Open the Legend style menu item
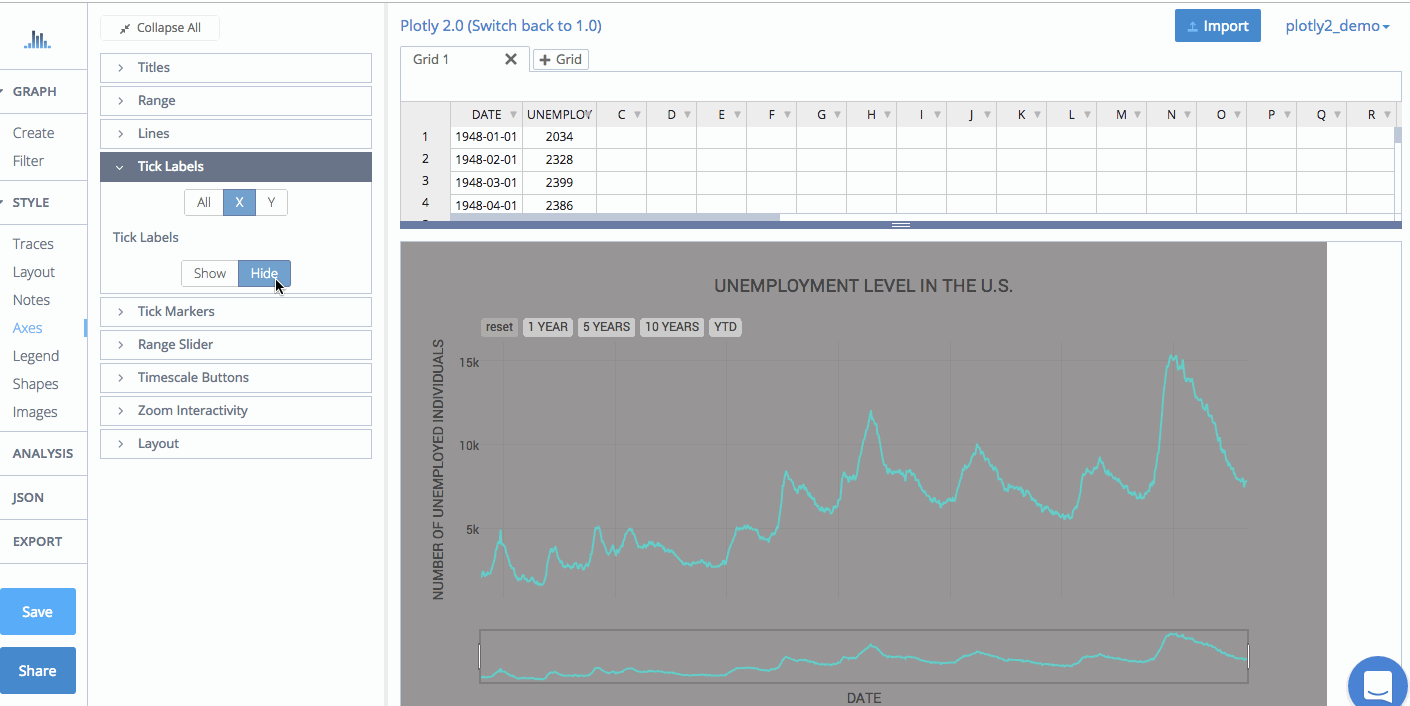The height and width of the screenshot is (706, 1410). pos(36,356)
